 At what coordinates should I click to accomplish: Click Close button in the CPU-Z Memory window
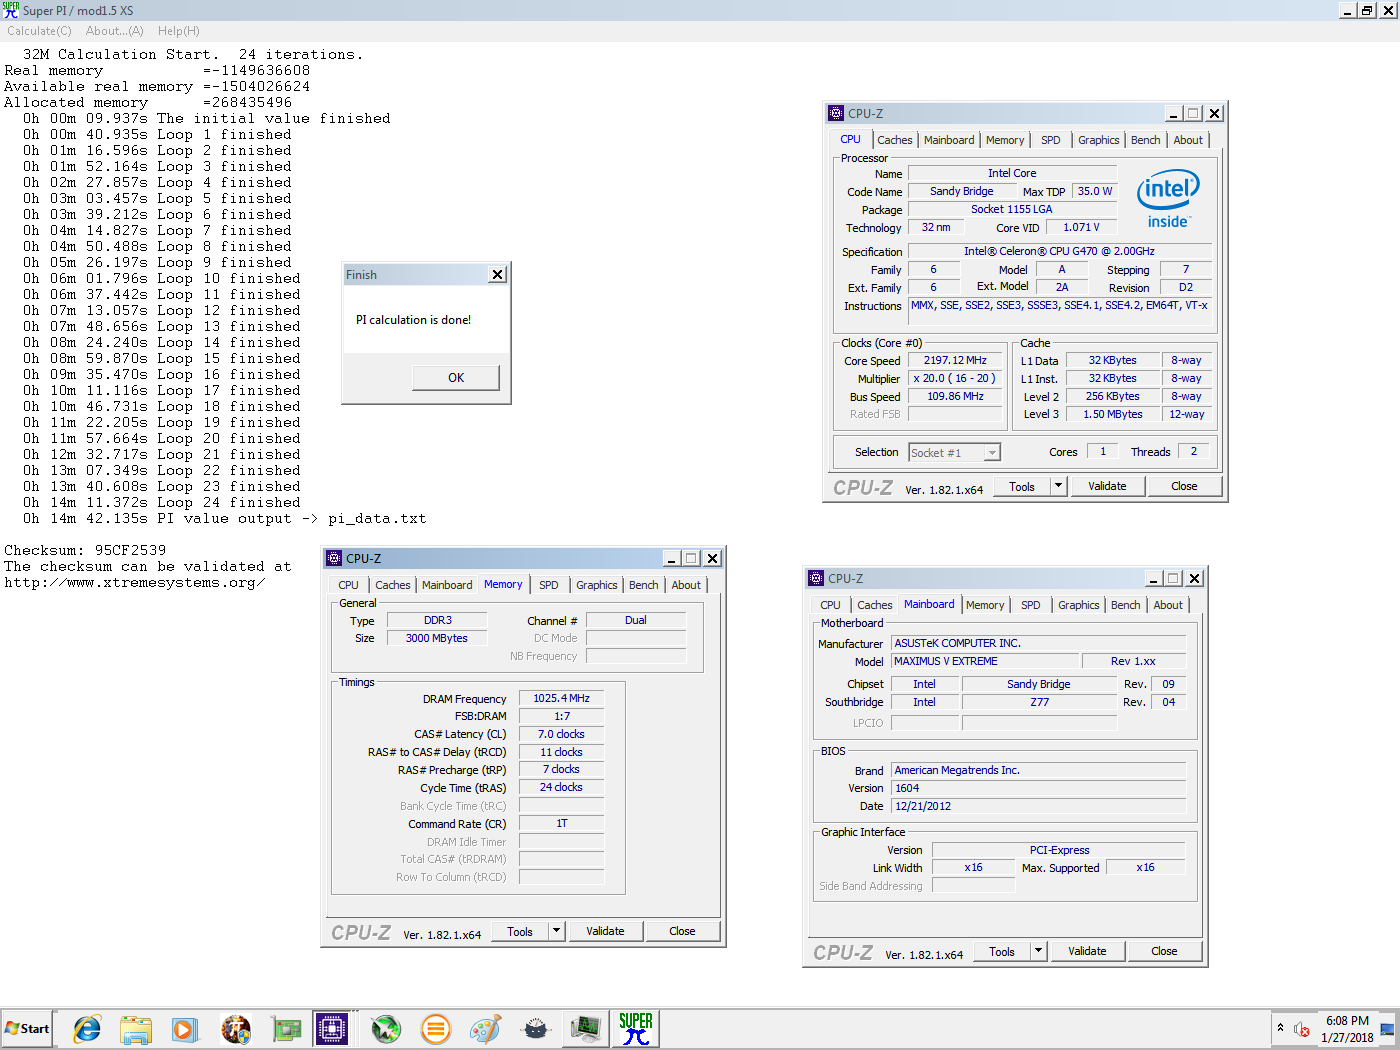pos(682,931)
